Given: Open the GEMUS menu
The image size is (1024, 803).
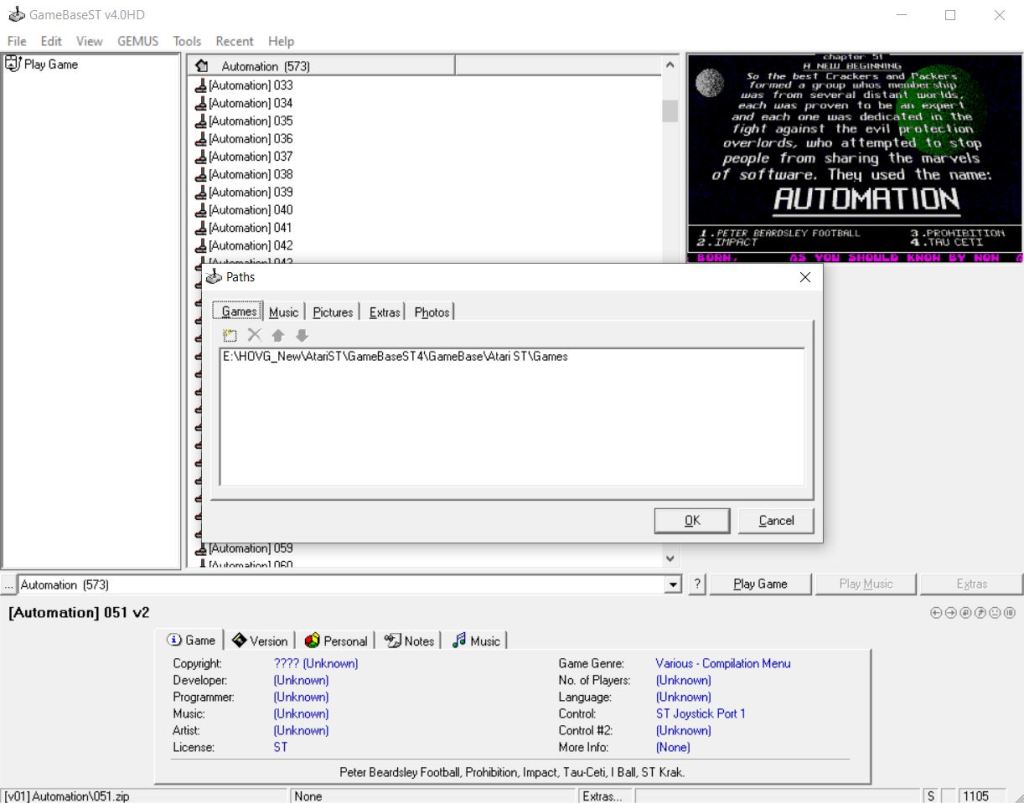Looking at the screenshot, I should 138,41.
